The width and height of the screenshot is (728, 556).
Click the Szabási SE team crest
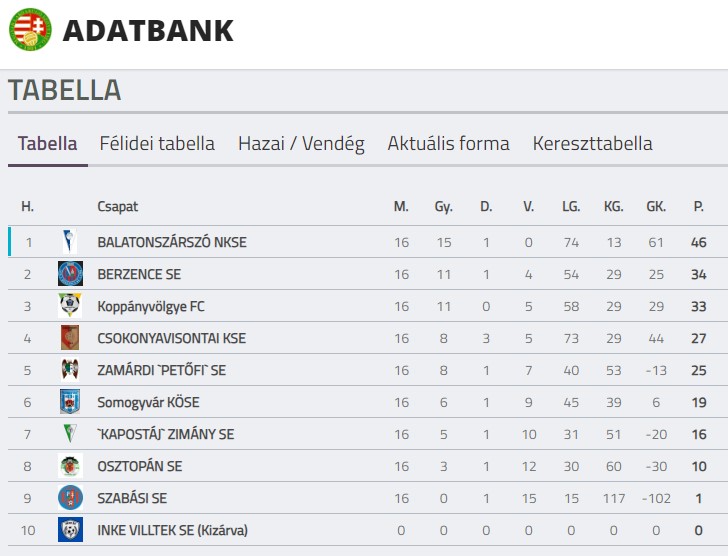[x=69, y=498]
